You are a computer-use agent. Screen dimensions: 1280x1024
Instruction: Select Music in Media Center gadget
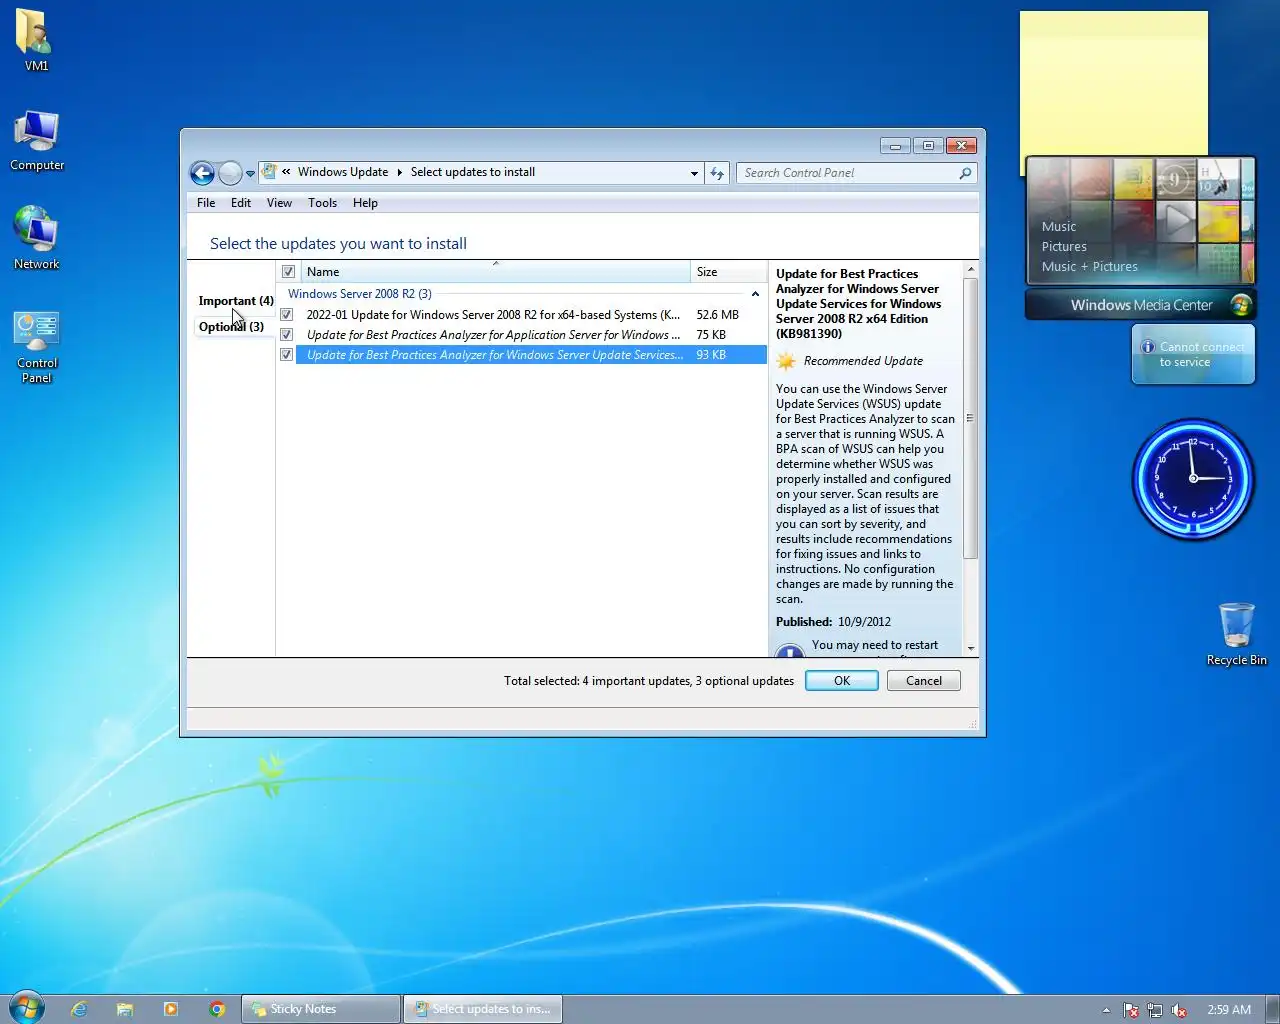[x=1059, y=227]
